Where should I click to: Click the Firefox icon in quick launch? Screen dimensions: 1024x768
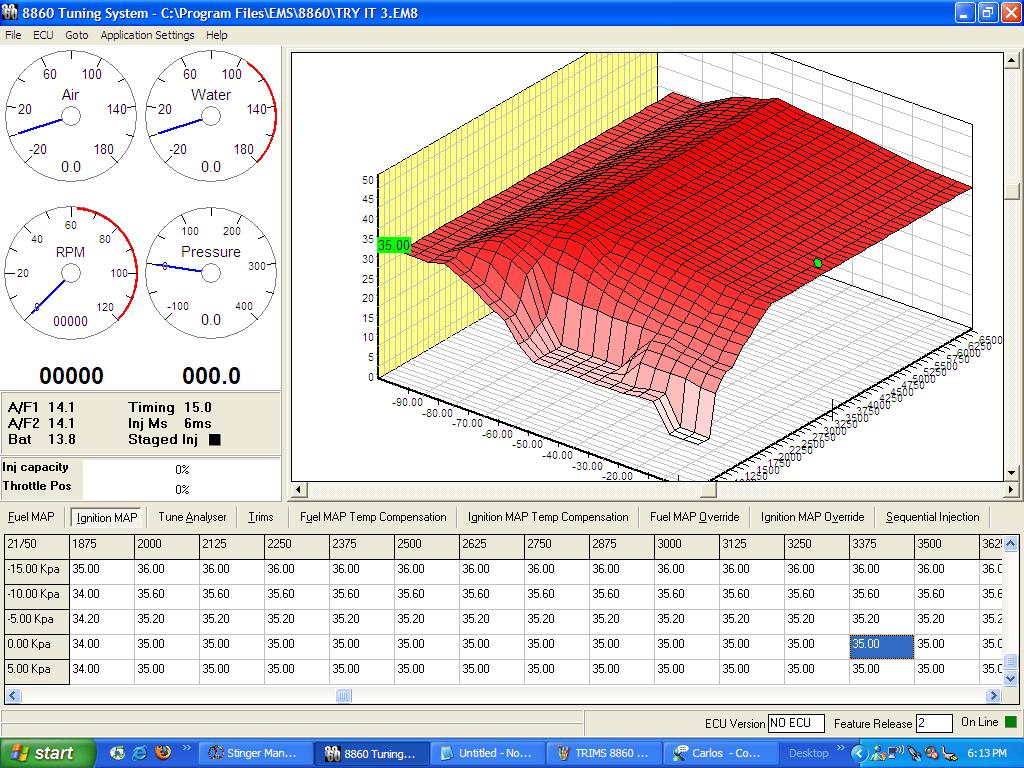coord(163,753)
